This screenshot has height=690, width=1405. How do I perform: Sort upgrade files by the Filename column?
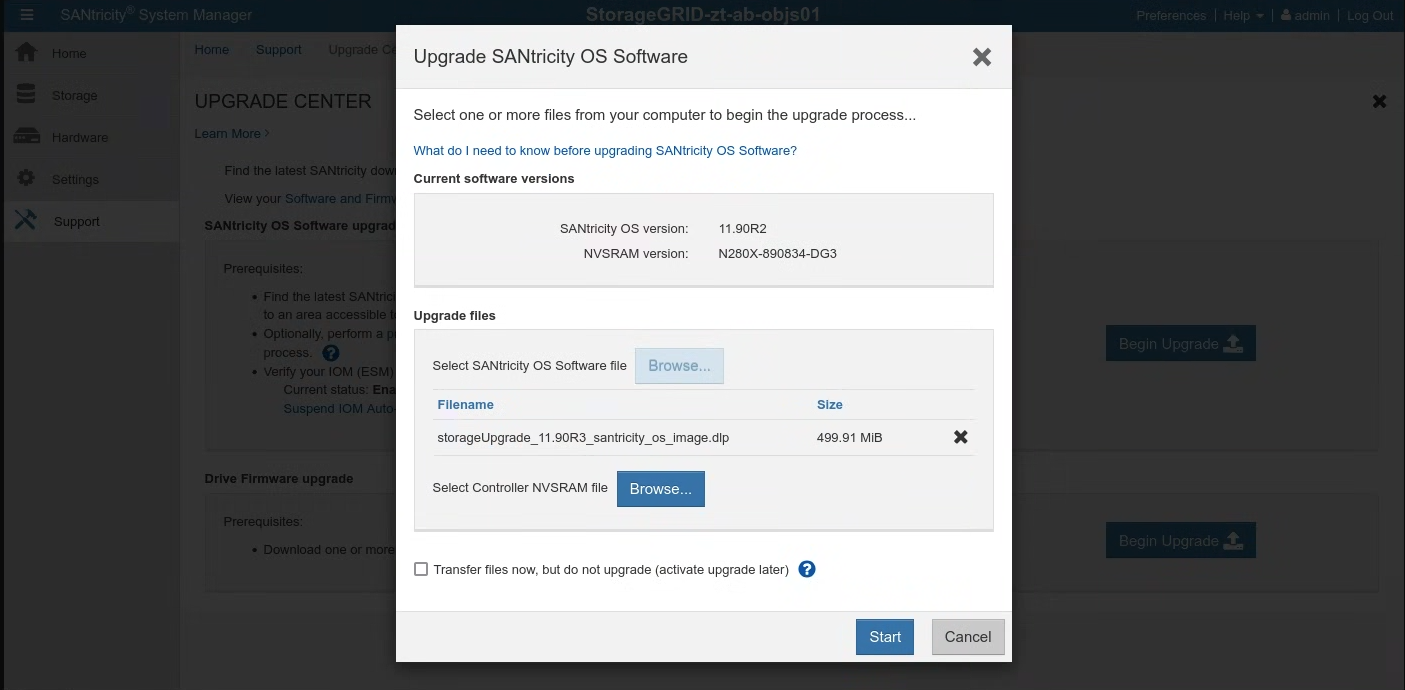point(465,404)
